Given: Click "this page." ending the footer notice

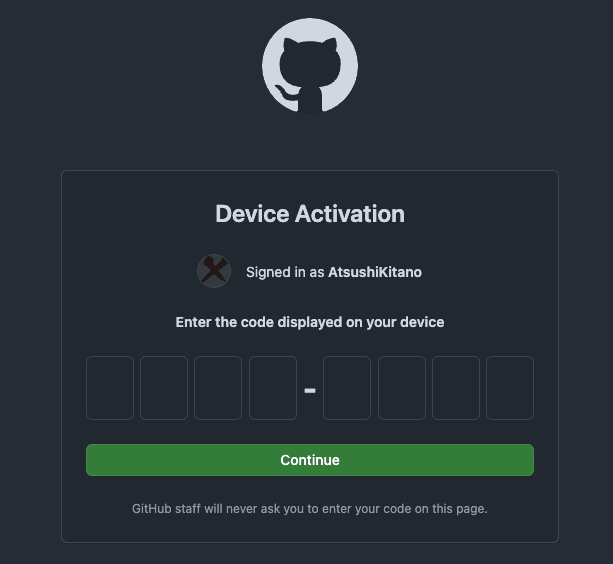Looking at the screenshot, I should (460, 509).
